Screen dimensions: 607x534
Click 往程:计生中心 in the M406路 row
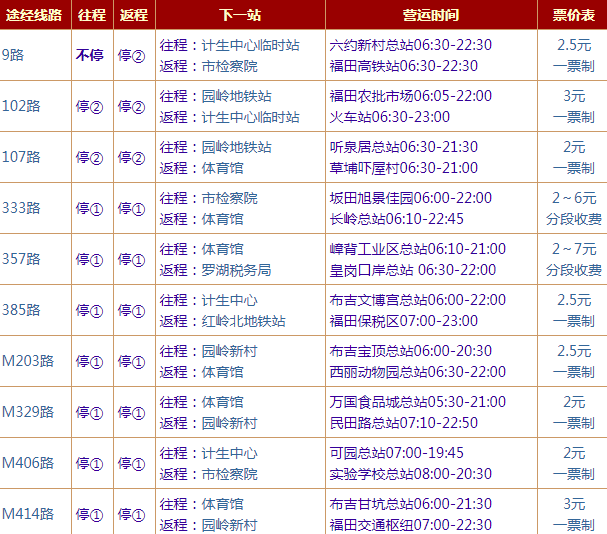pos(209,453)
